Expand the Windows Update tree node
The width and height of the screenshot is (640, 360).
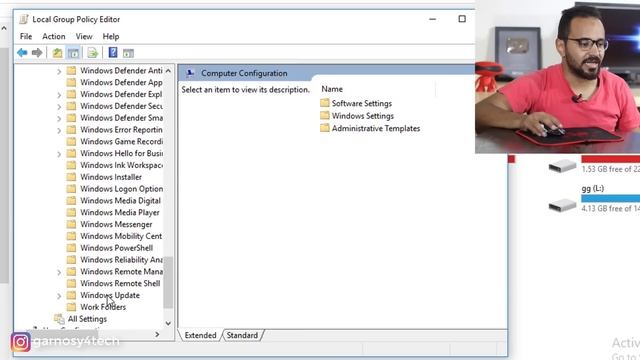click(x=59, y=296)
